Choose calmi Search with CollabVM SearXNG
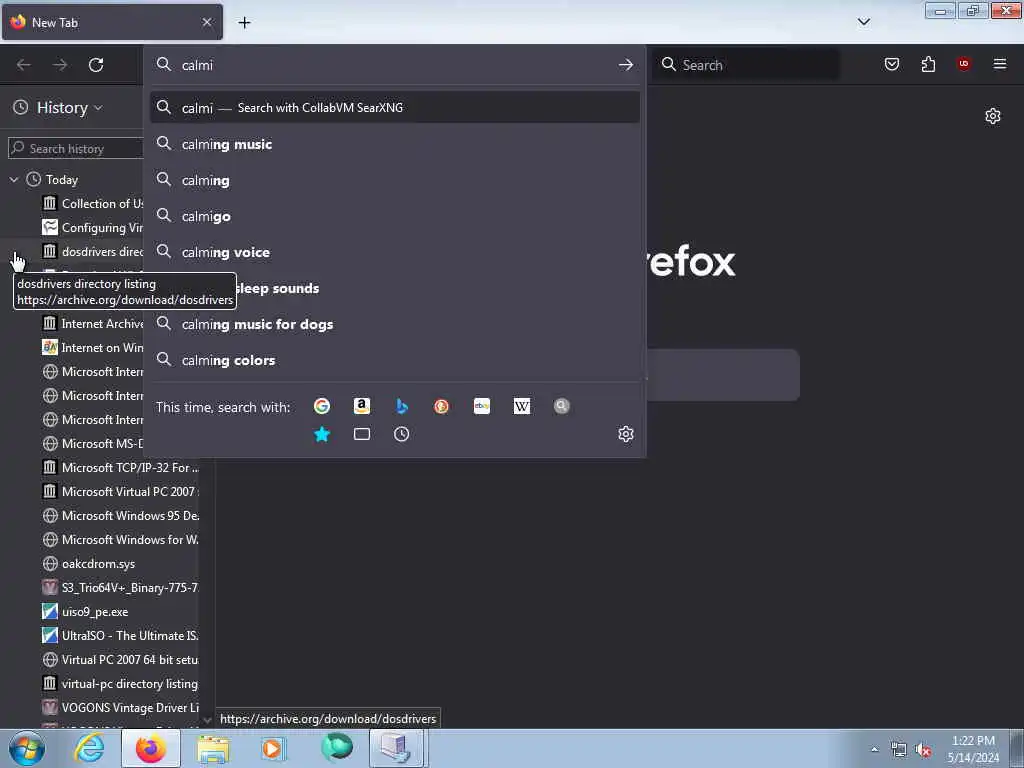The height and width of the screenshot is (768, 1024). click(394, 108)
